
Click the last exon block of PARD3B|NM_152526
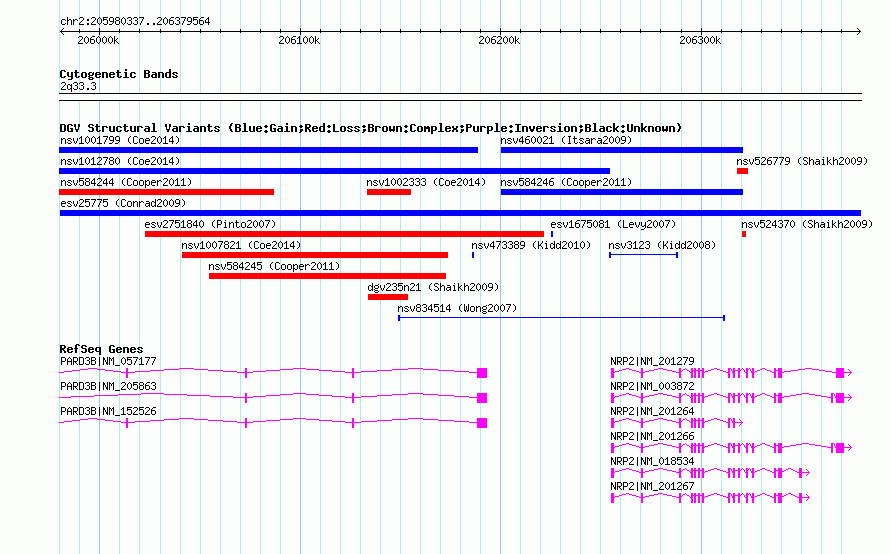[482, 423]
